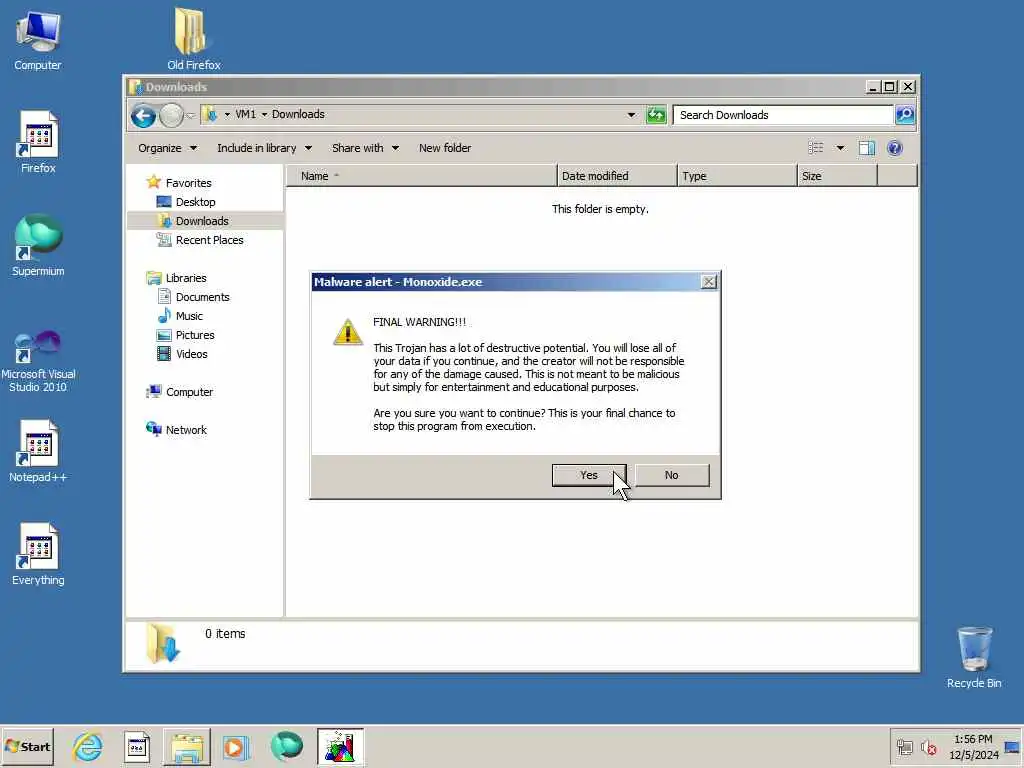The image size is (1024, 768).
Task: Select Computer in the navigation pane
Action: (189, 392)
